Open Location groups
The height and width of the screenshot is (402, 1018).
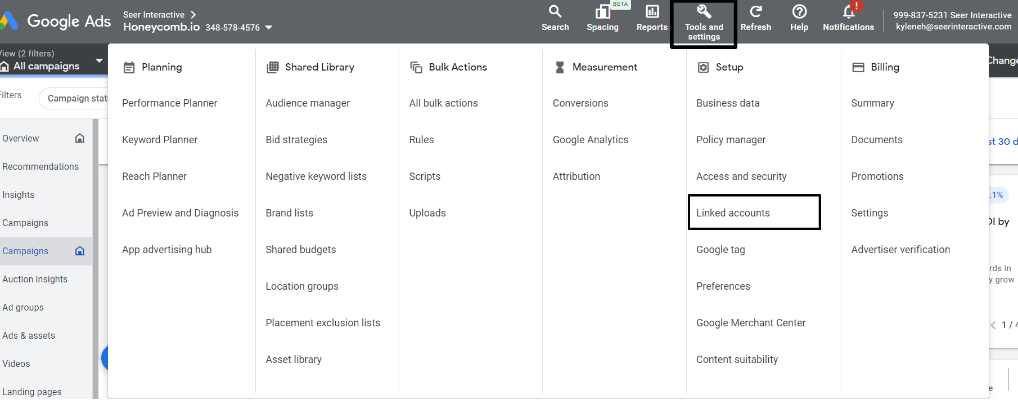coord(302,286)
